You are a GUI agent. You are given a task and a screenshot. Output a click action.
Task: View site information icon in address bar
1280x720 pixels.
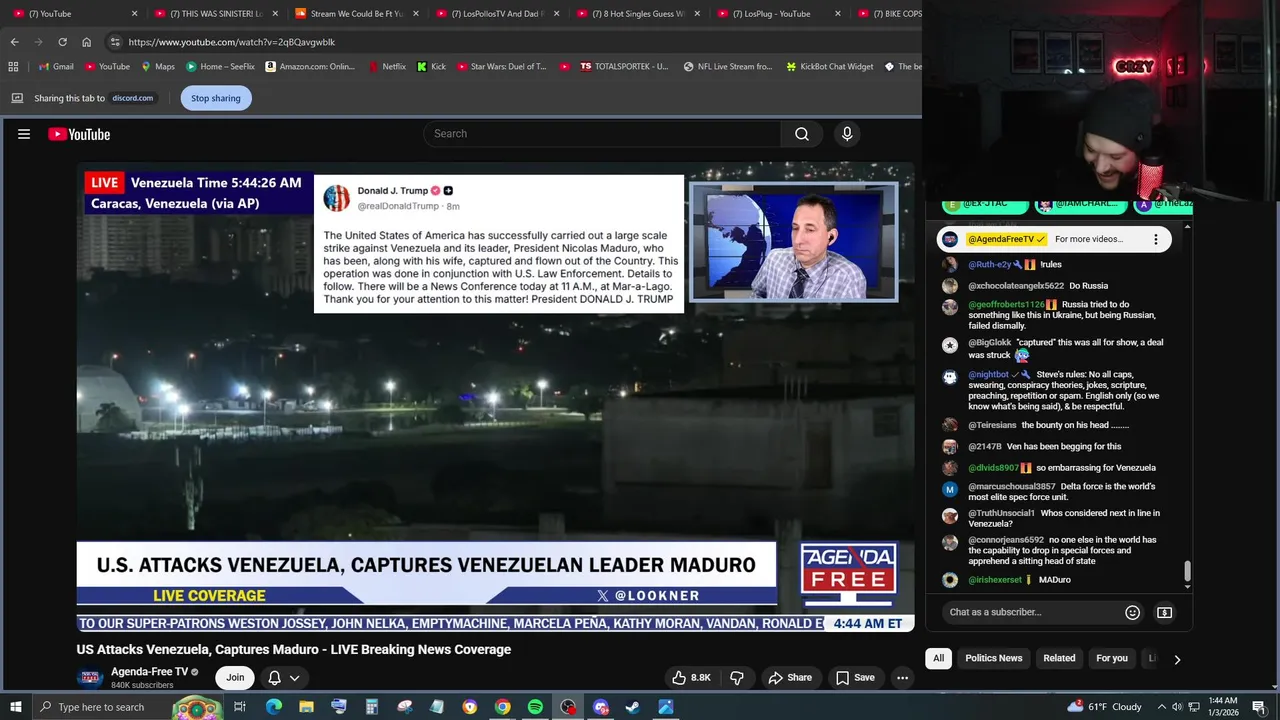115,42
